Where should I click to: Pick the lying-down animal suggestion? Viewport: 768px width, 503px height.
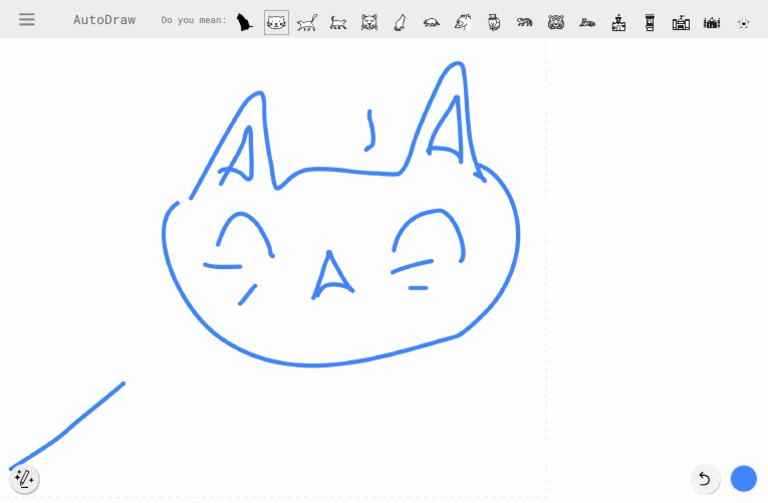tap(587, 23)
